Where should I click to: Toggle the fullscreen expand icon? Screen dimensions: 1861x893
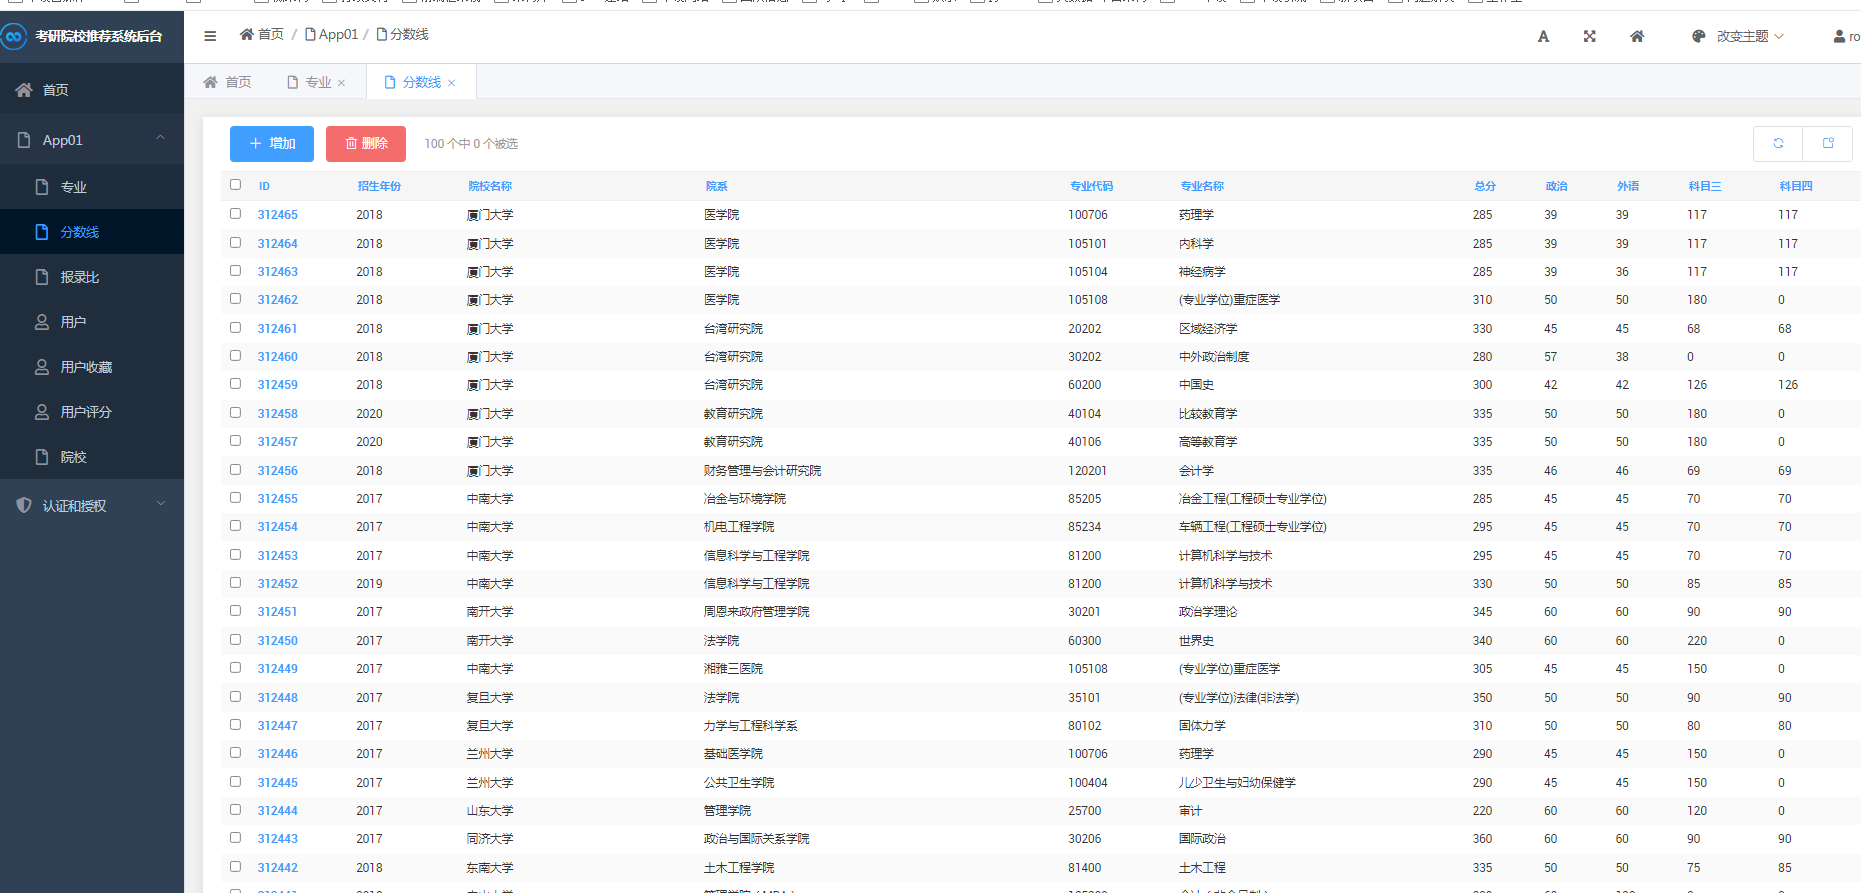click(1590, 36)
